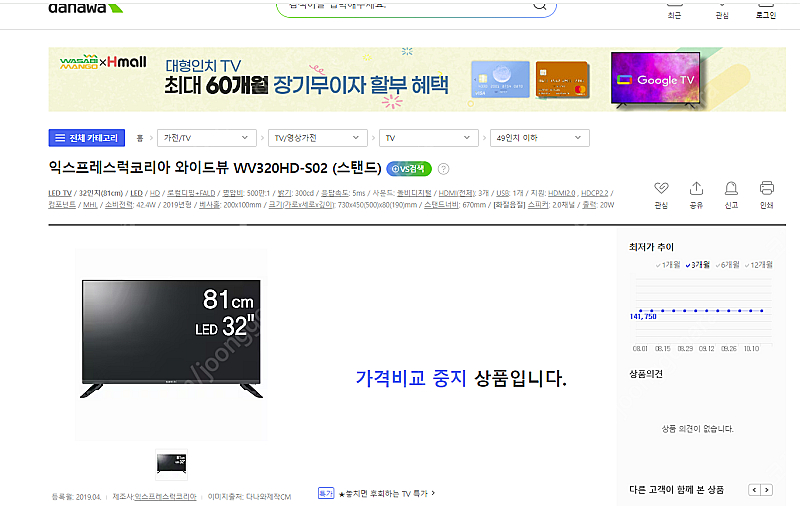800x506 pixels.
Task: Click the 상품의견 heading
Action: (x=645, y=374)
